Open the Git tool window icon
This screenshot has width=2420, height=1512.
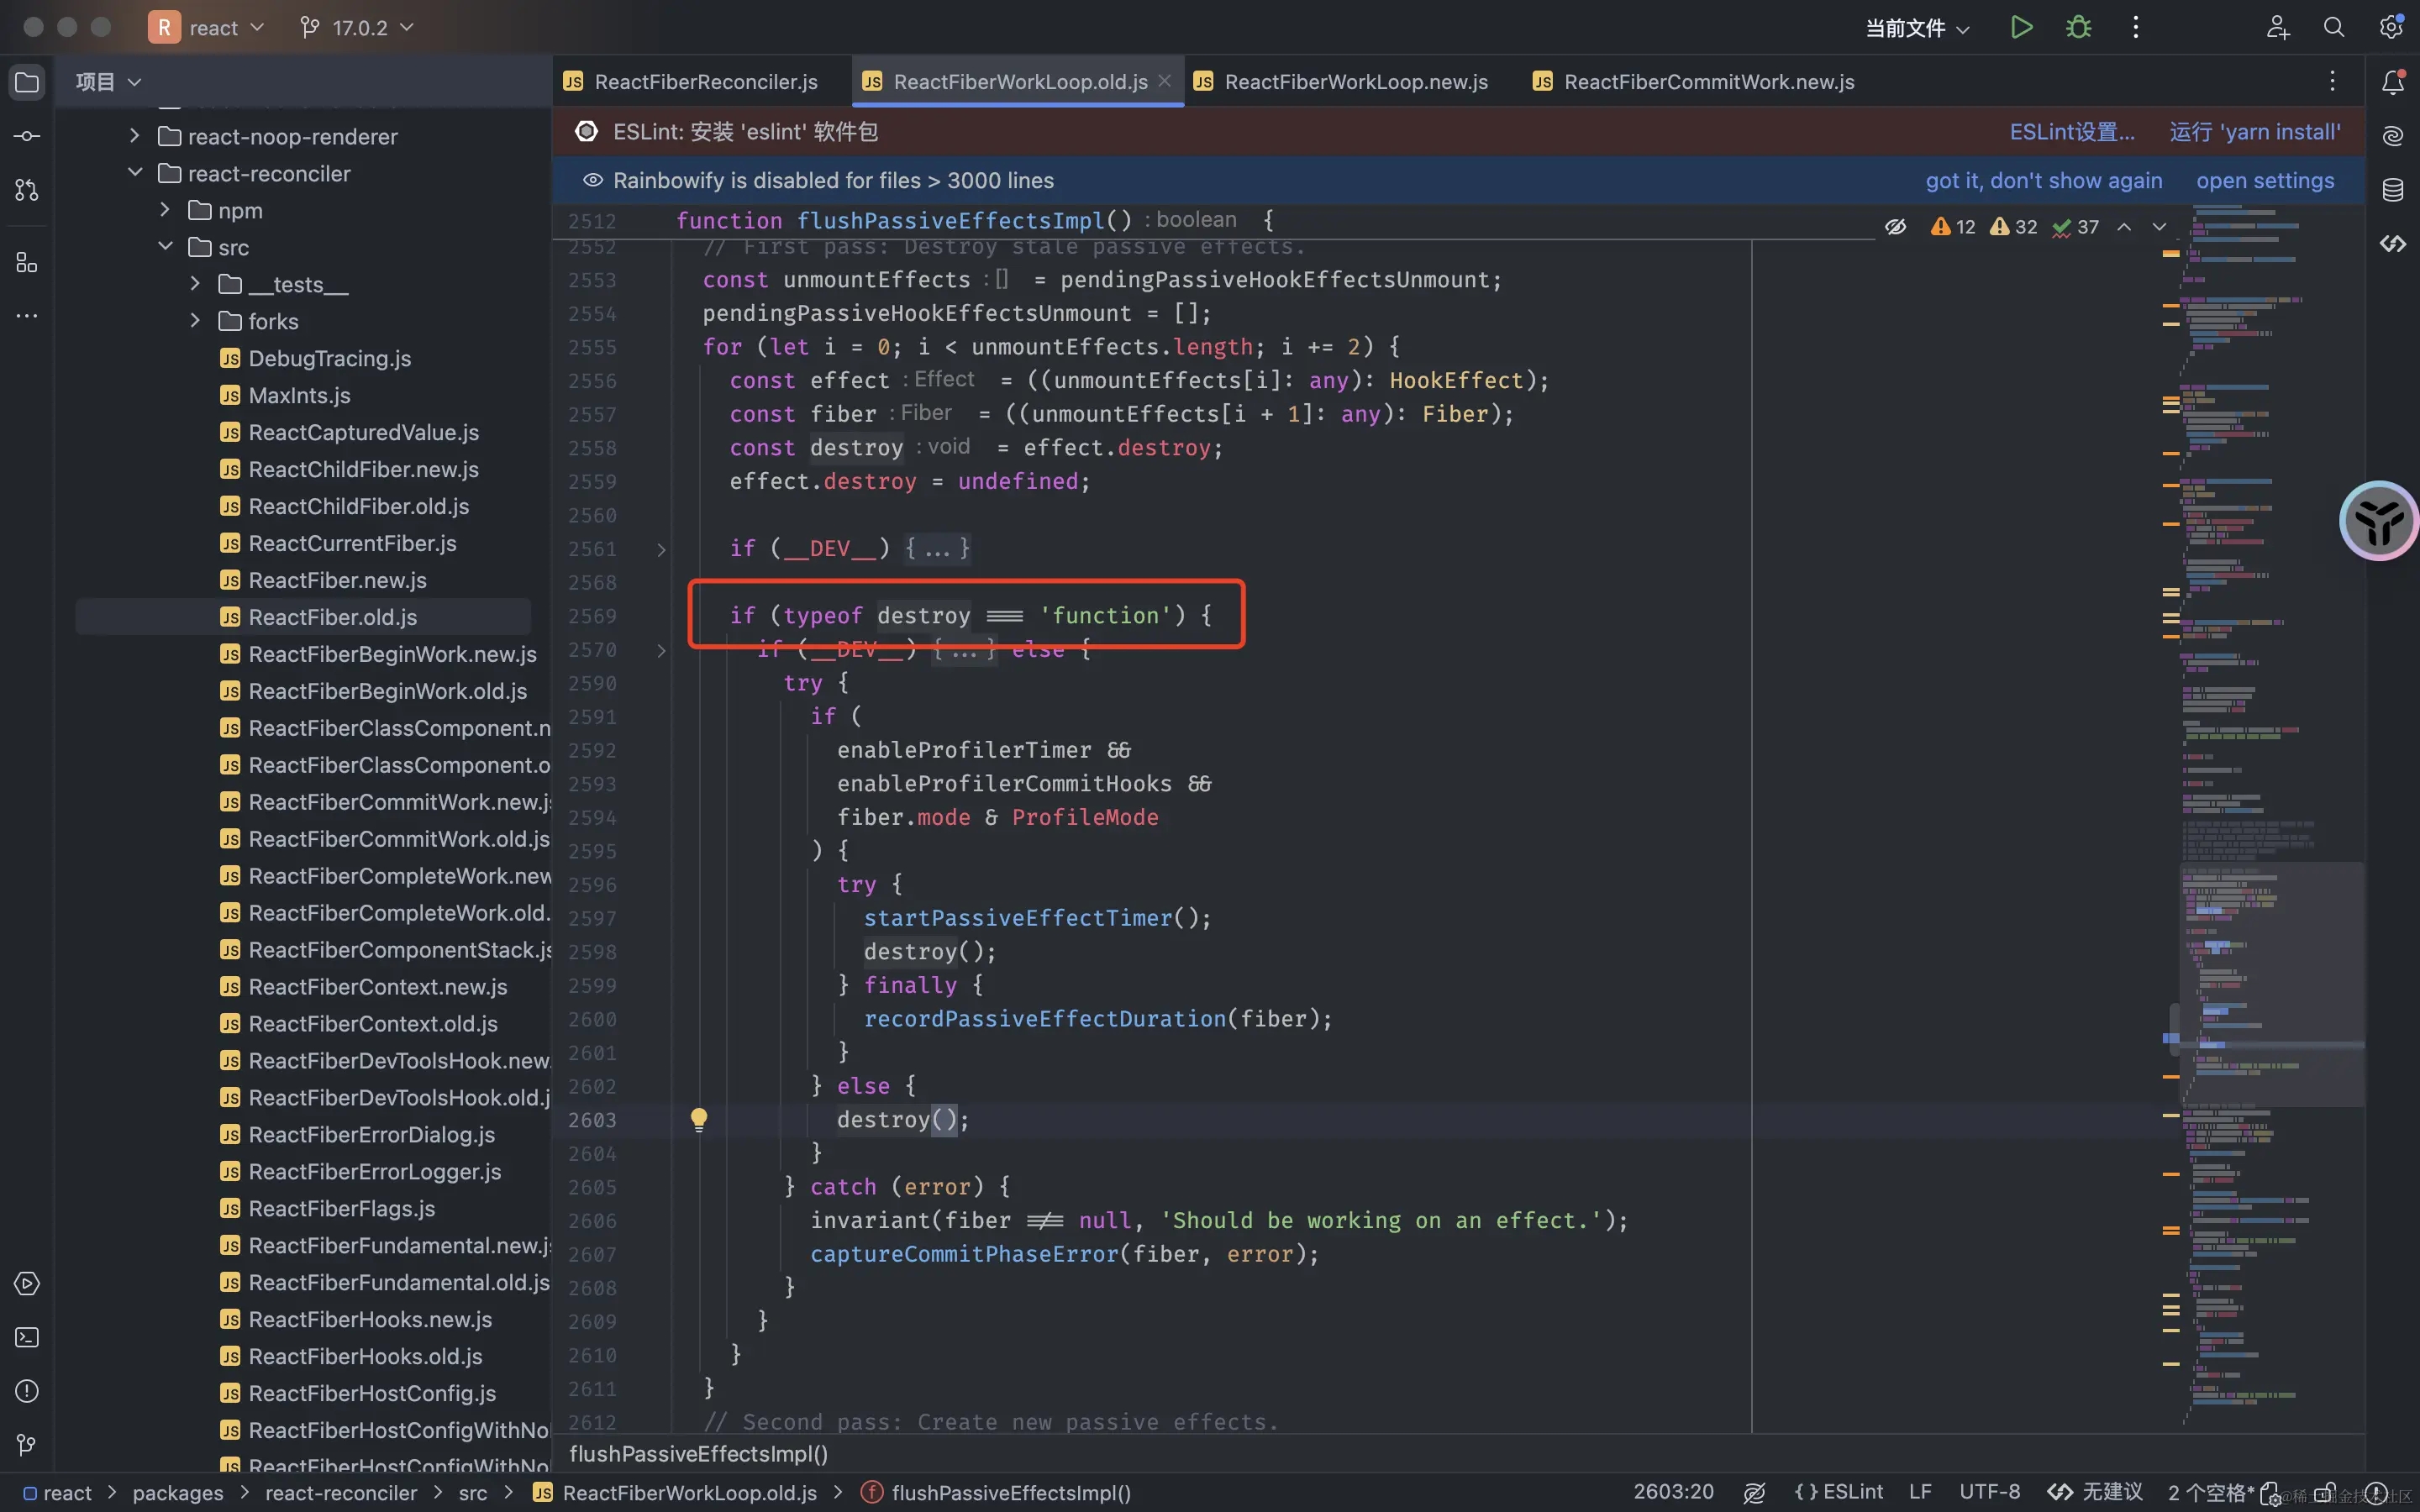(27, 1445)
